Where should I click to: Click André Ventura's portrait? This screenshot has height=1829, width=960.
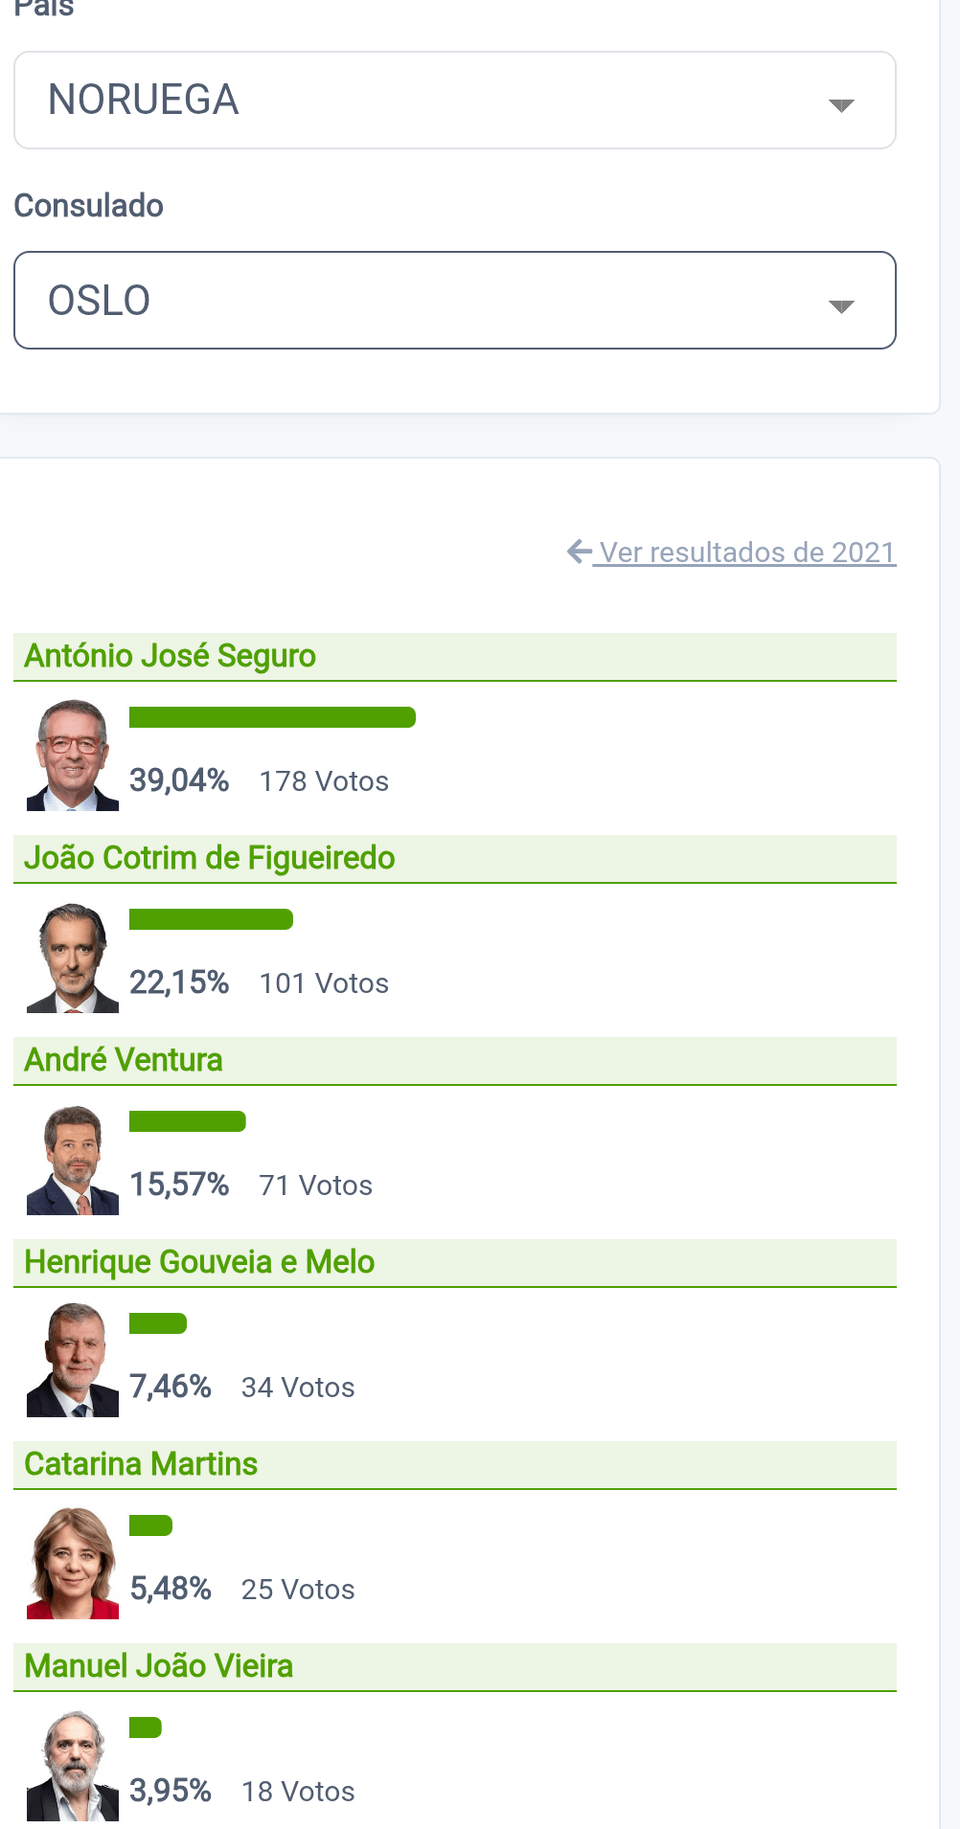point(72,1159)
